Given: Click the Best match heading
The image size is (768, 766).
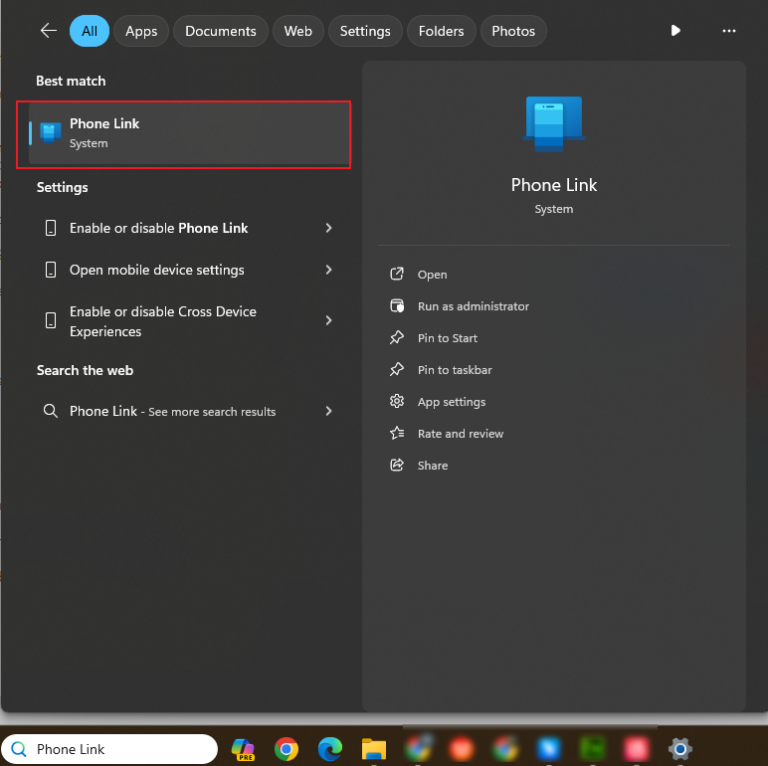Looking at the screenshot, I should (x=71, y=81).
